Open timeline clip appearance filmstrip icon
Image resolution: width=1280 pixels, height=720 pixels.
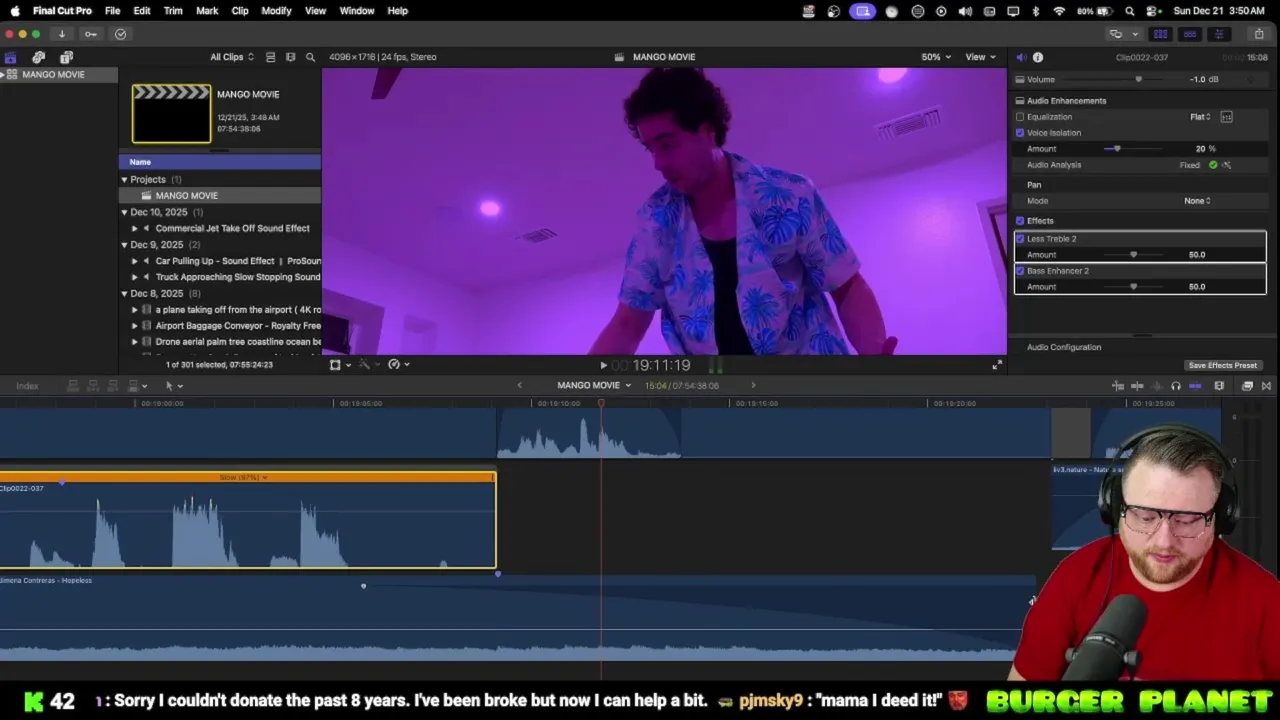point(1219,386)
